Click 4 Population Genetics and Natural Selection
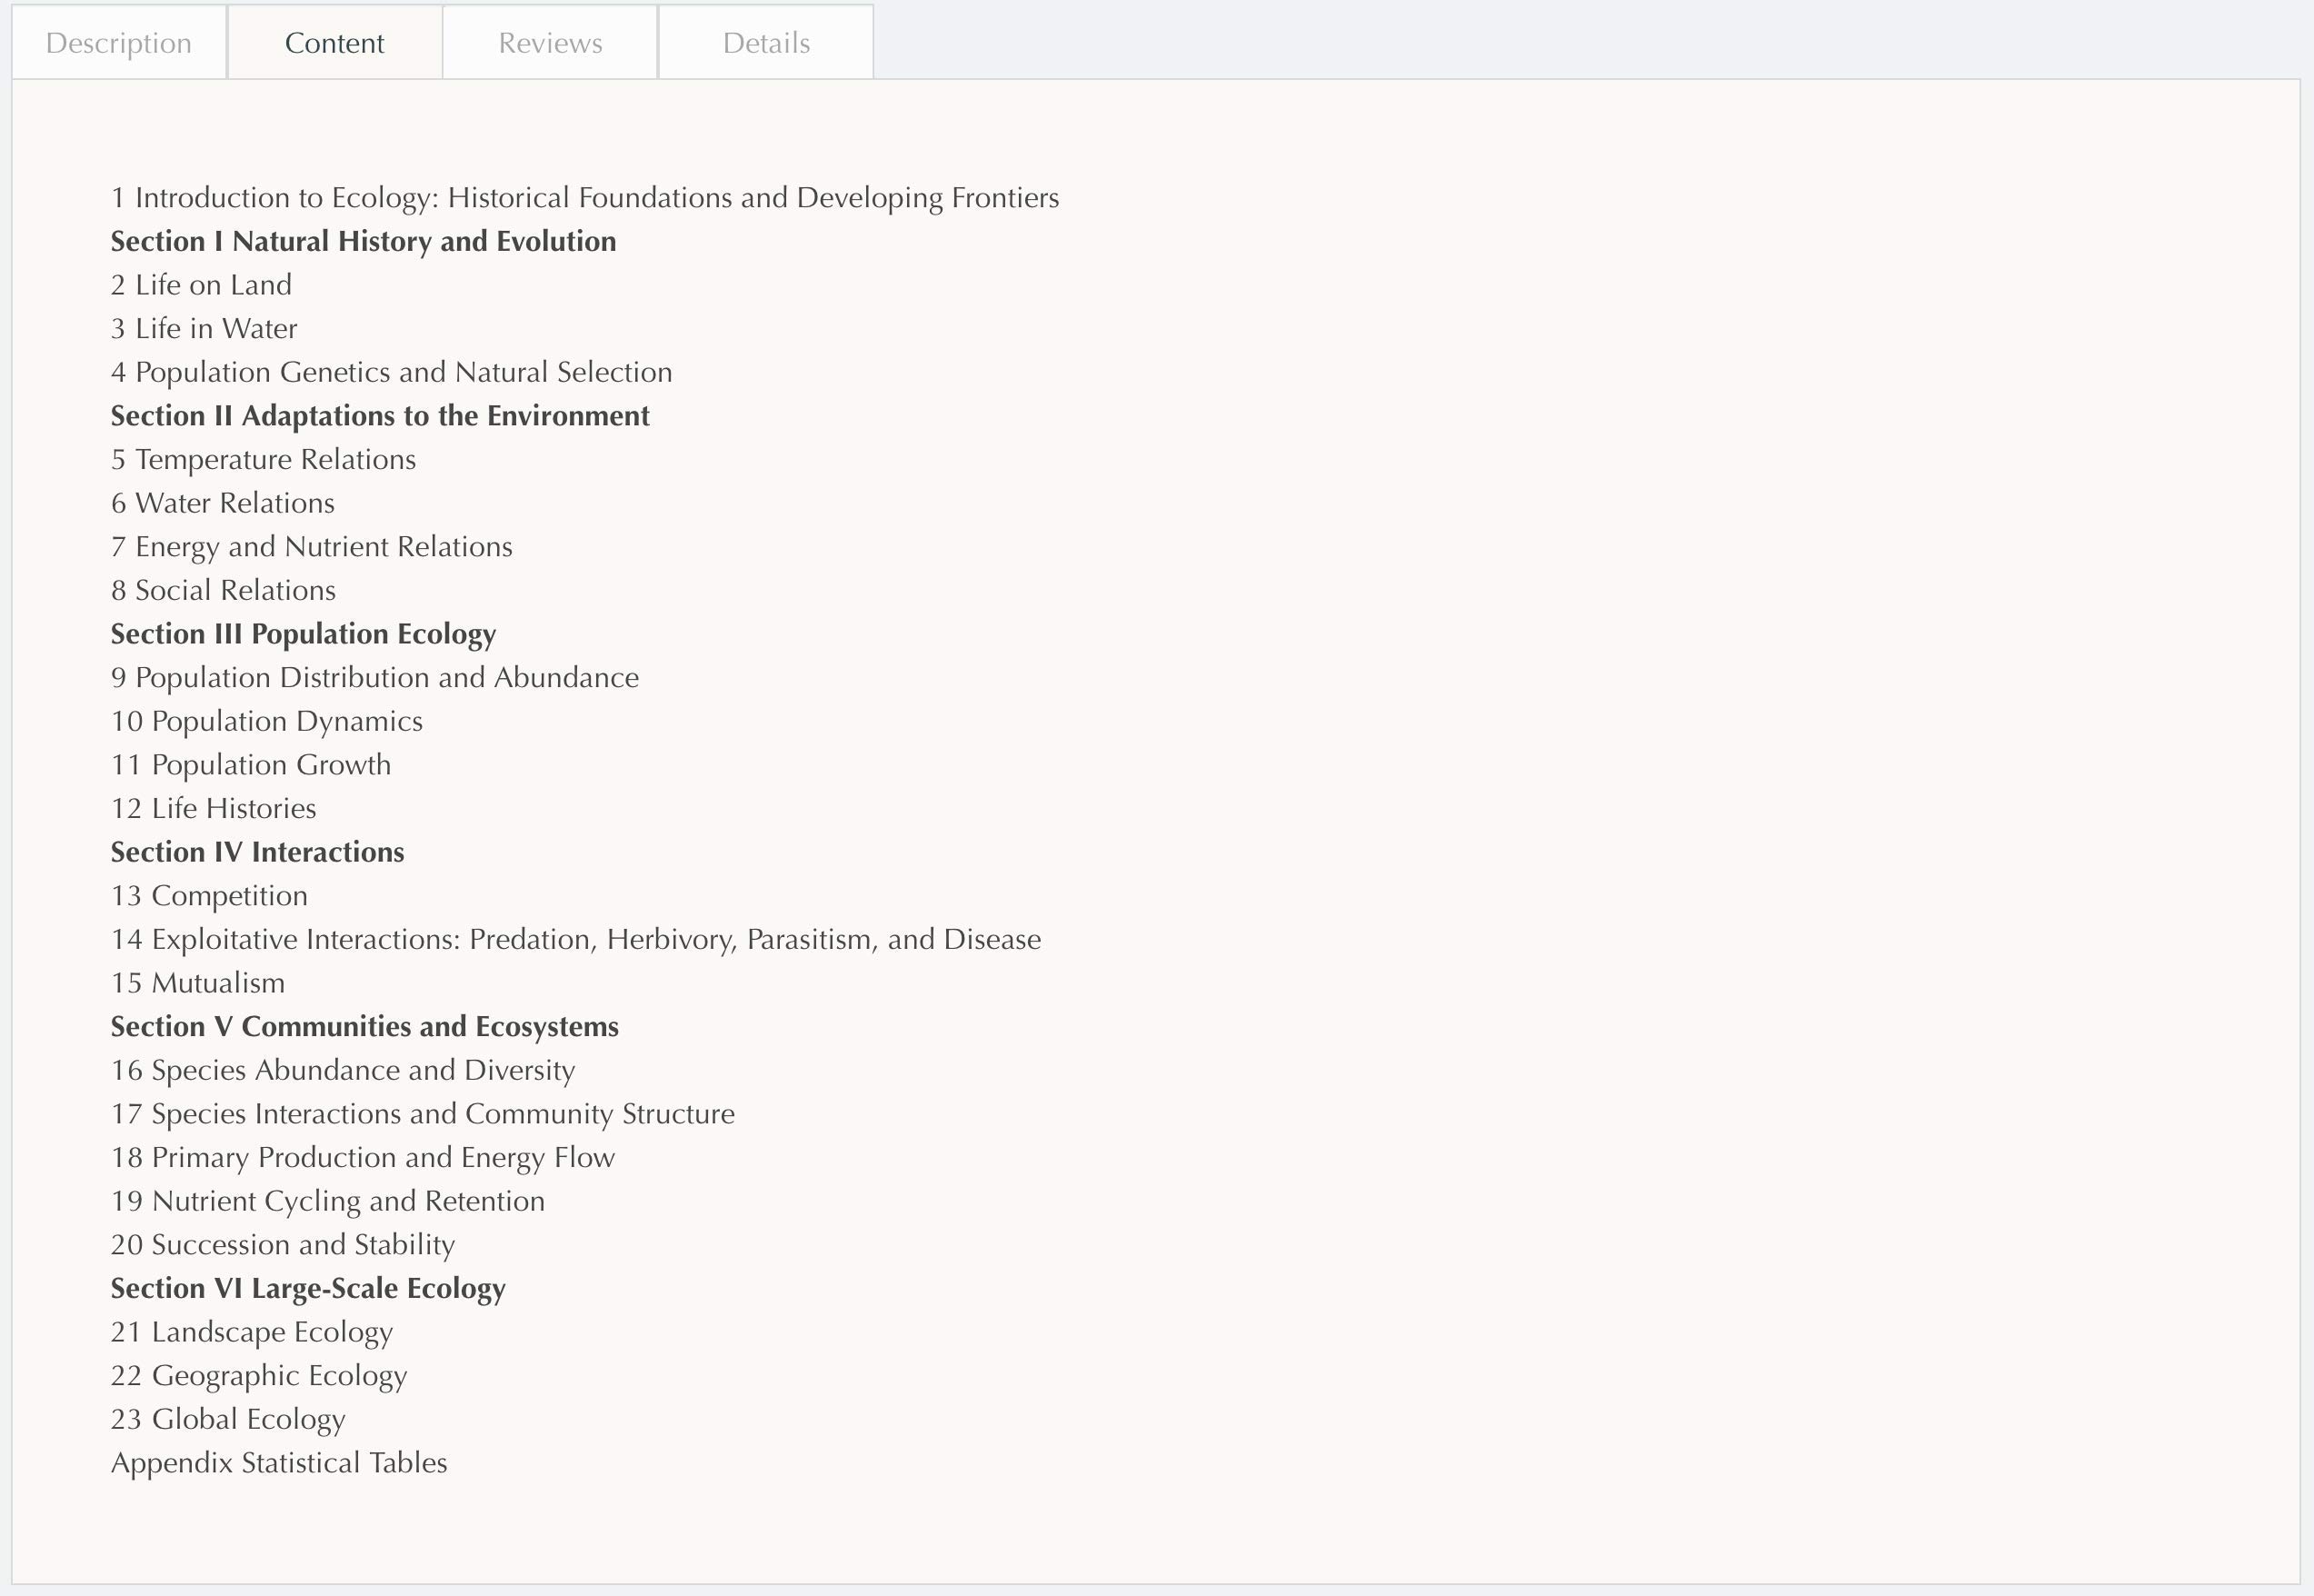The image size is (2314, 1596). pyautogui.click(x=391, y=372)
